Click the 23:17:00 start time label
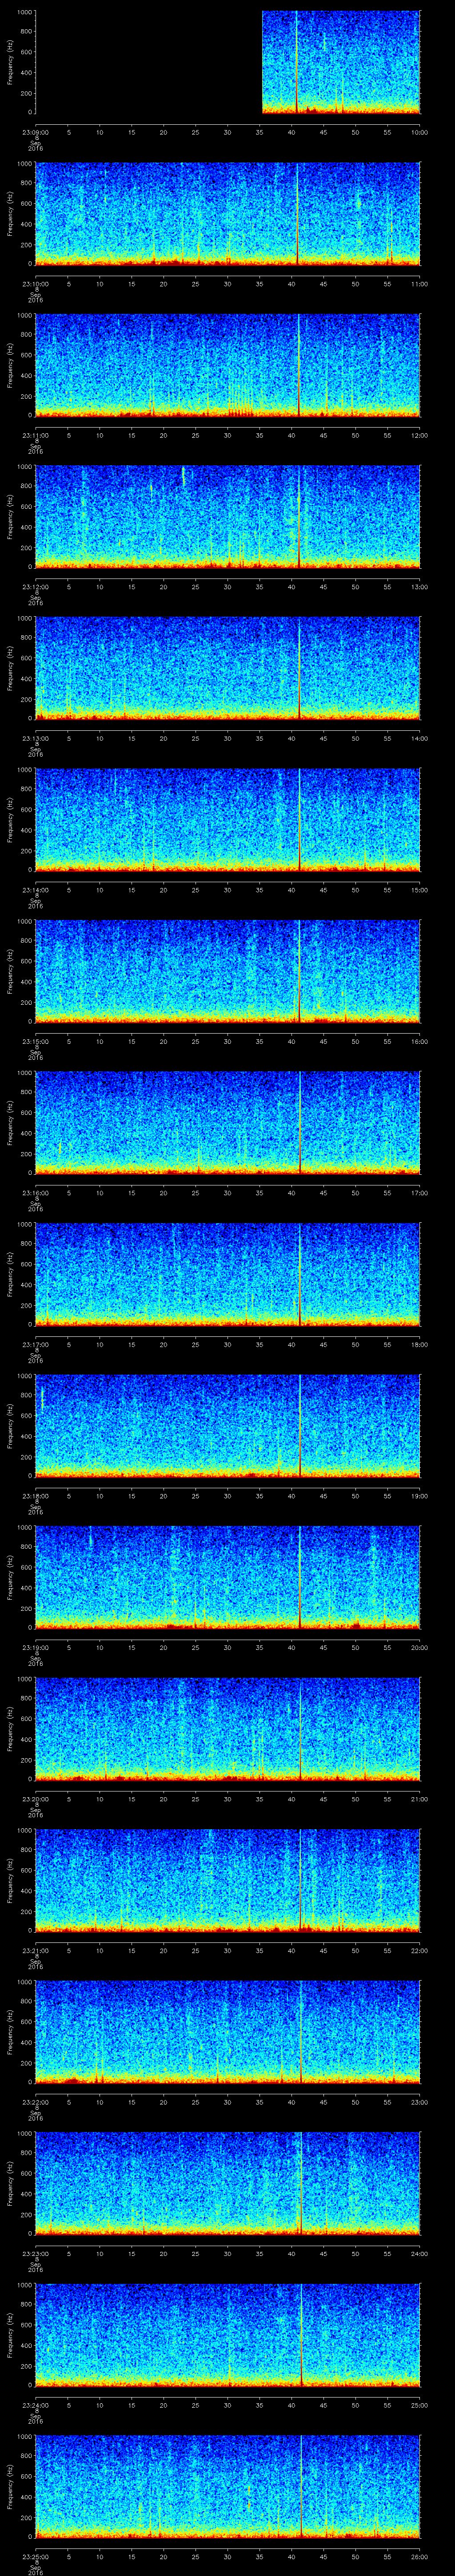The image size is (455, 2576). tap(36, 1344)
